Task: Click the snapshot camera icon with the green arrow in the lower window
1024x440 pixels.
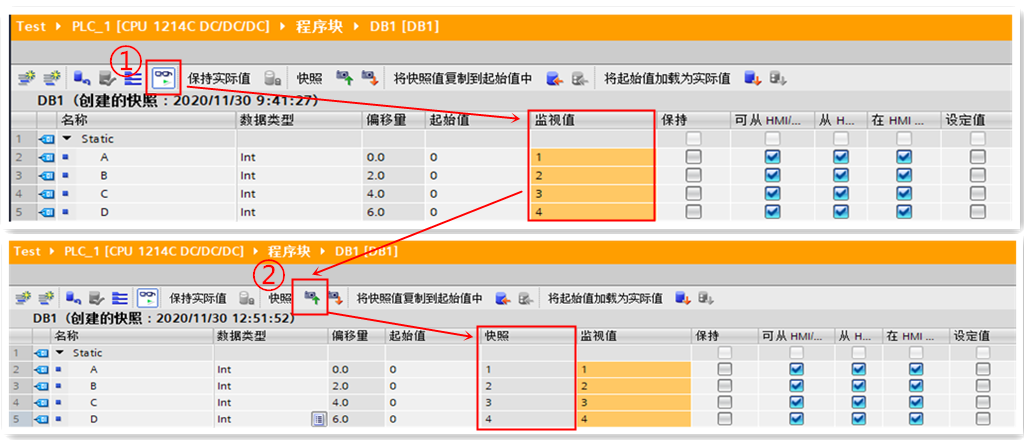Action: [312, 298]
